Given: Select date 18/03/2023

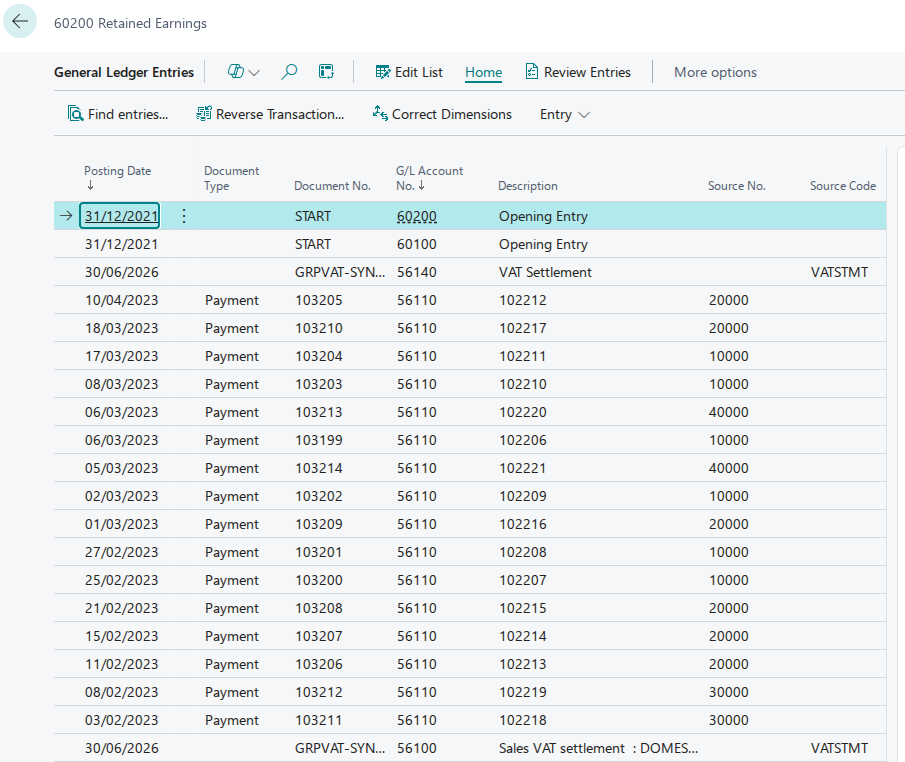Looking at the screenshot, I should (121, 328).
